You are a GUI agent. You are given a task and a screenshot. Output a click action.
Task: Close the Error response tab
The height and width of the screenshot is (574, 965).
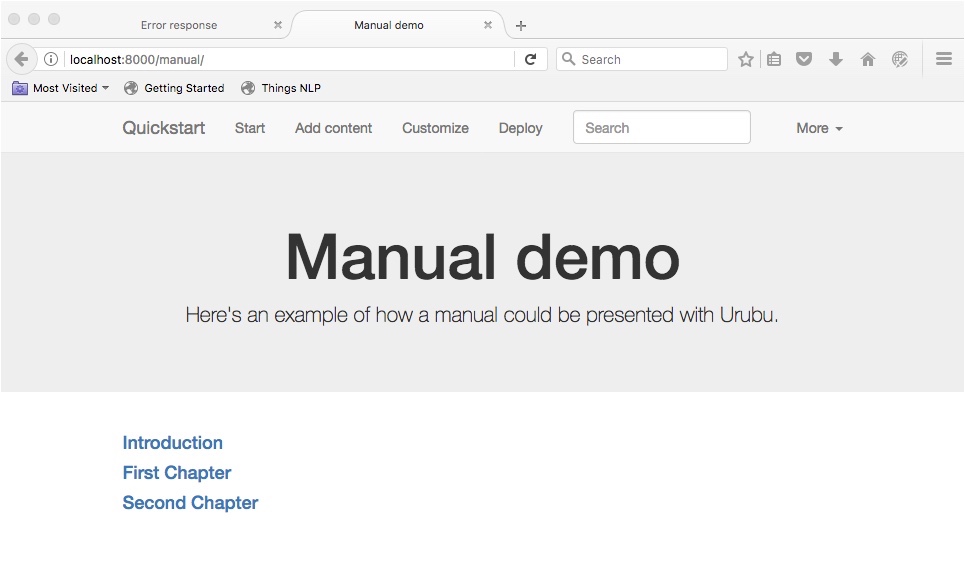(278, 25)
